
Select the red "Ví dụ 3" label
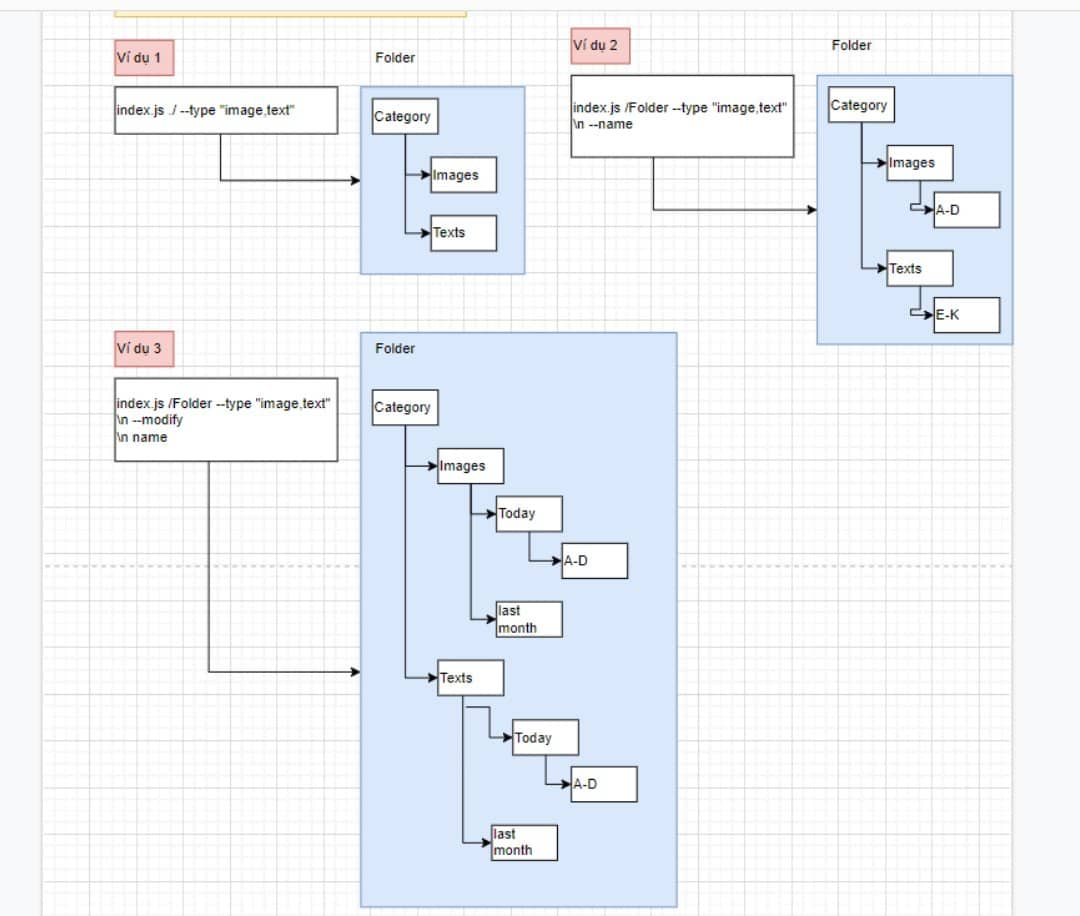click(x=144, y=348)
